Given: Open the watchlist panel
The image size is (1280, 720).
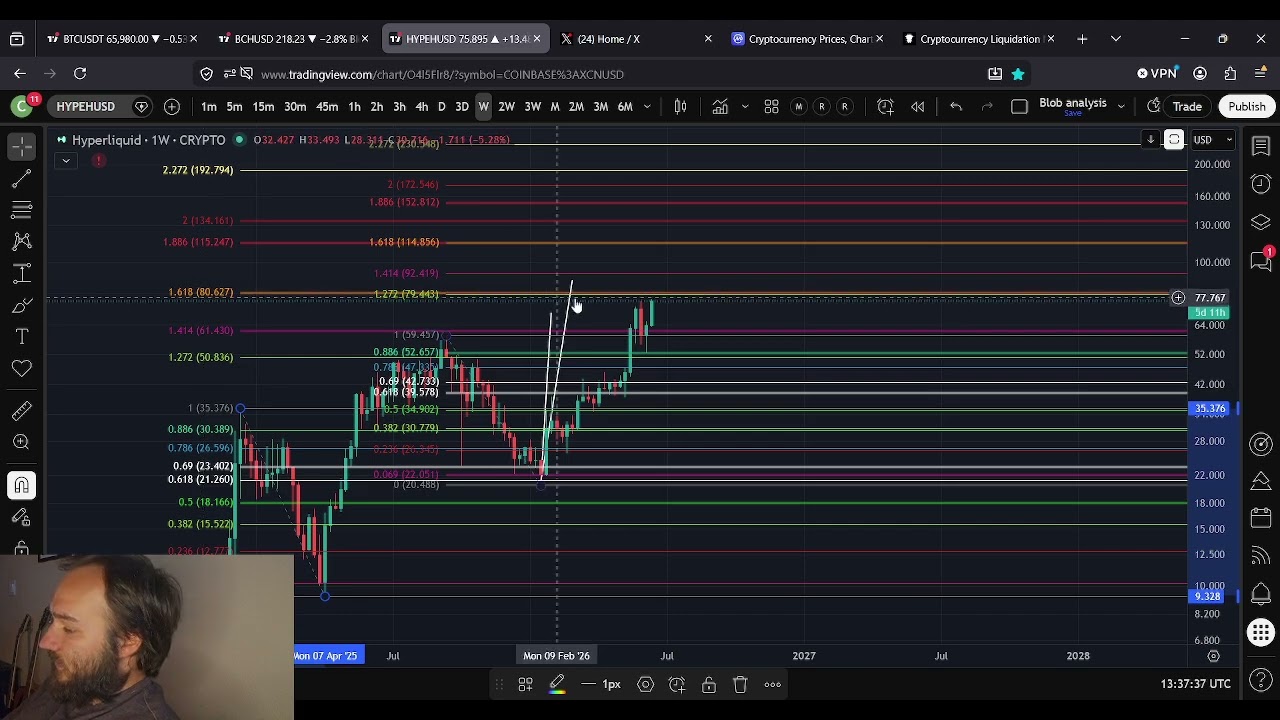Looking at the screenshot, I should 1261,147.
